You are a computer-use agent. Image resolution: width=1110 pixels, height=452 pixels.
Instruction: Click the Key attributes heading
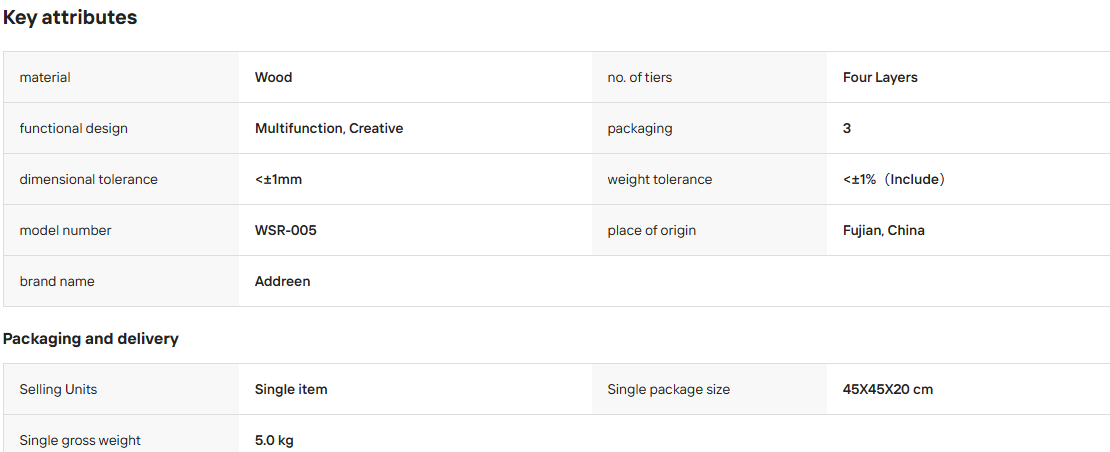pyautogui.click(x=70, y=18)
